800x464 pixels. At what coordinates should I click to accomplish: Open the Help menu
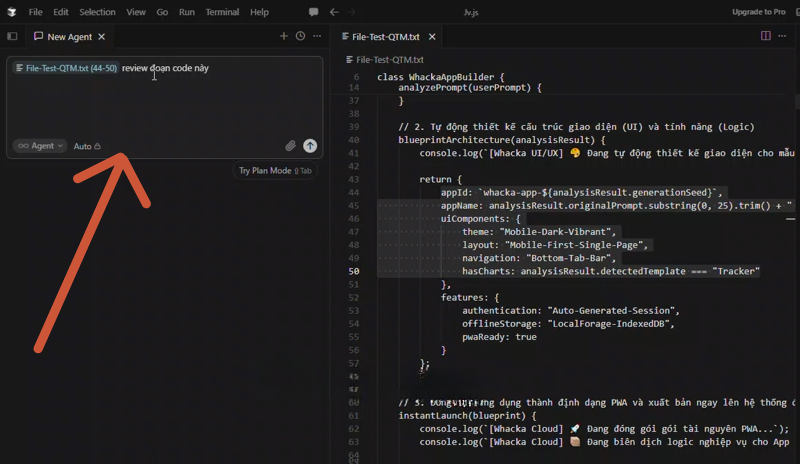pyautogui.click(x=259, y=12)
